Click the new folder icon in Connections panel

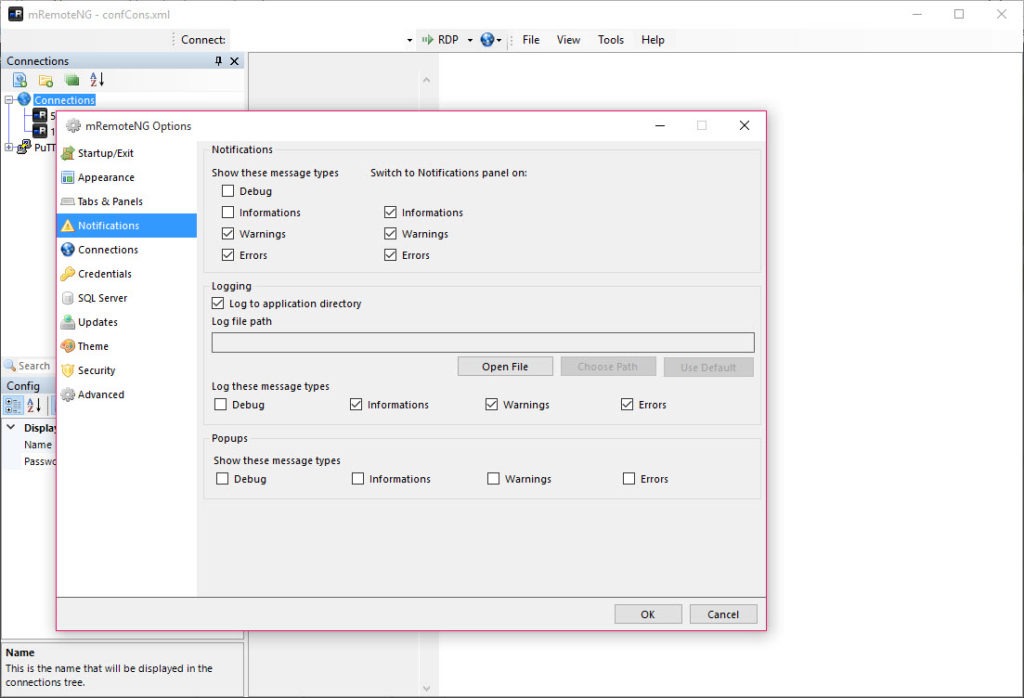pos(46,80)
